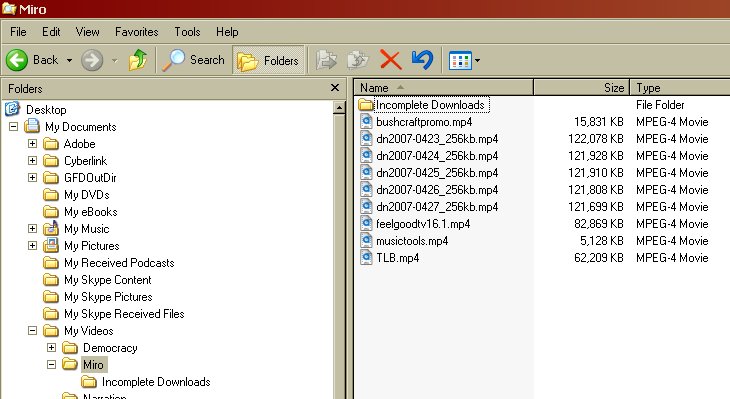730x399 pixels.
Task: Open the Tools menu
Action: 187,32
